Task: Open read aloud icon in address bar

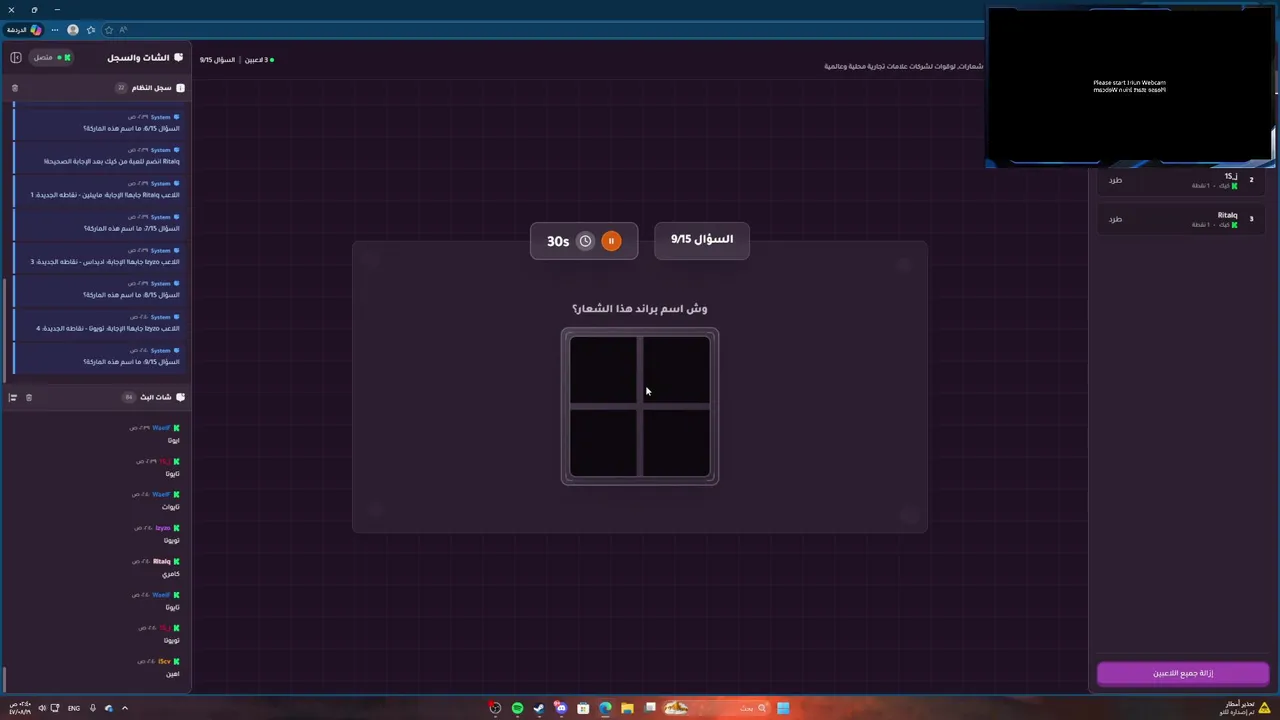Action: click(123, 30)
